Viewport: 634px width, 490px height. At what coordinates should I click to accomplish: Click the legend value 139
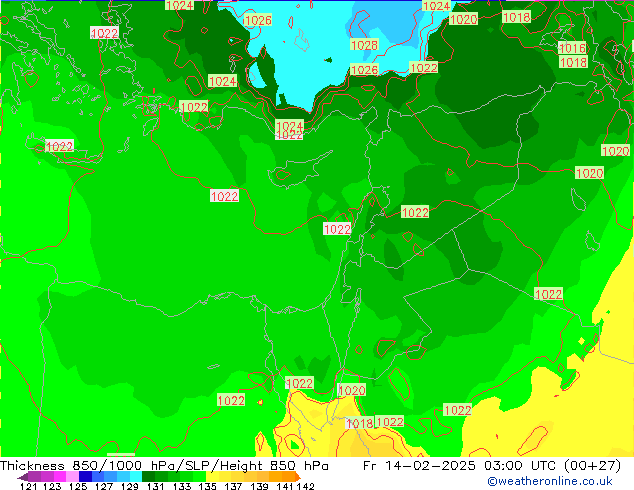coord(259,486)
